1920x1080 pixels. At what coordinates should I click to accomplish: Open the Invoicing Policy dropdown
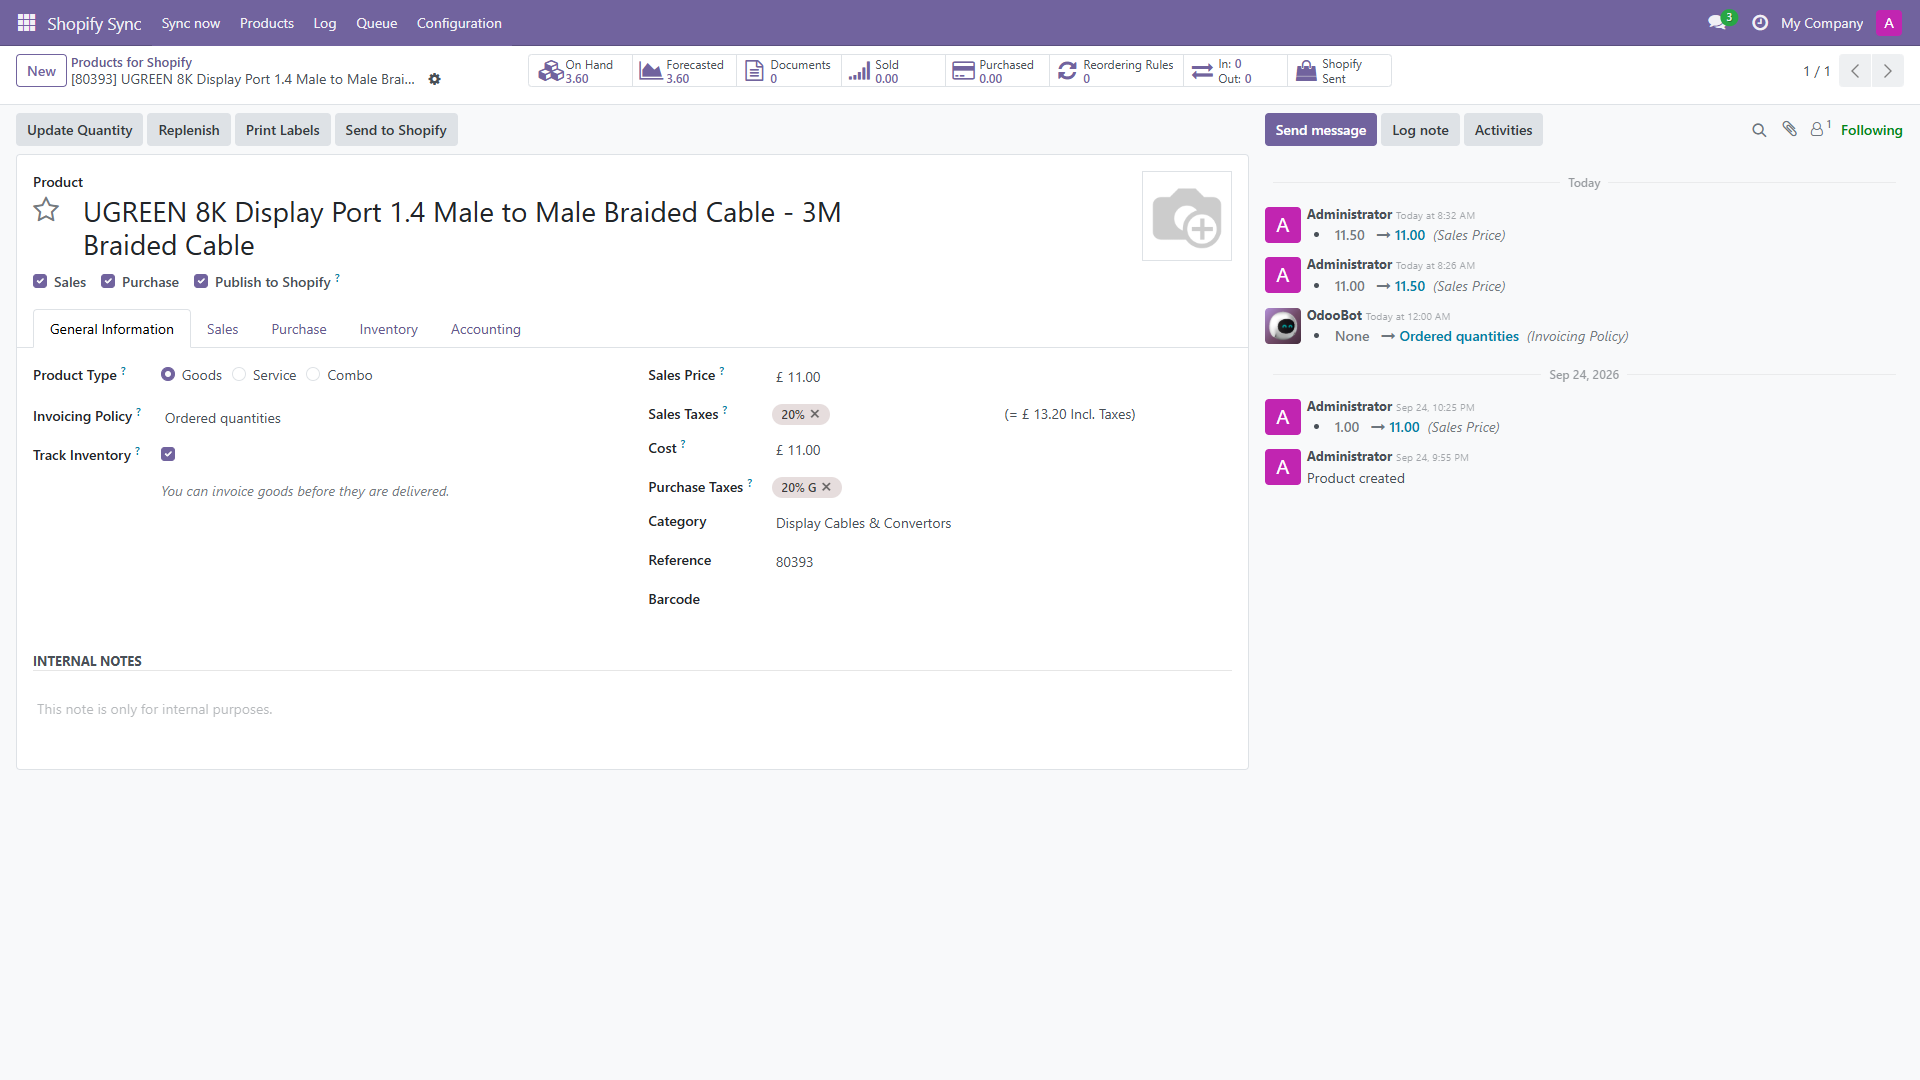click(x=388, y=418)
